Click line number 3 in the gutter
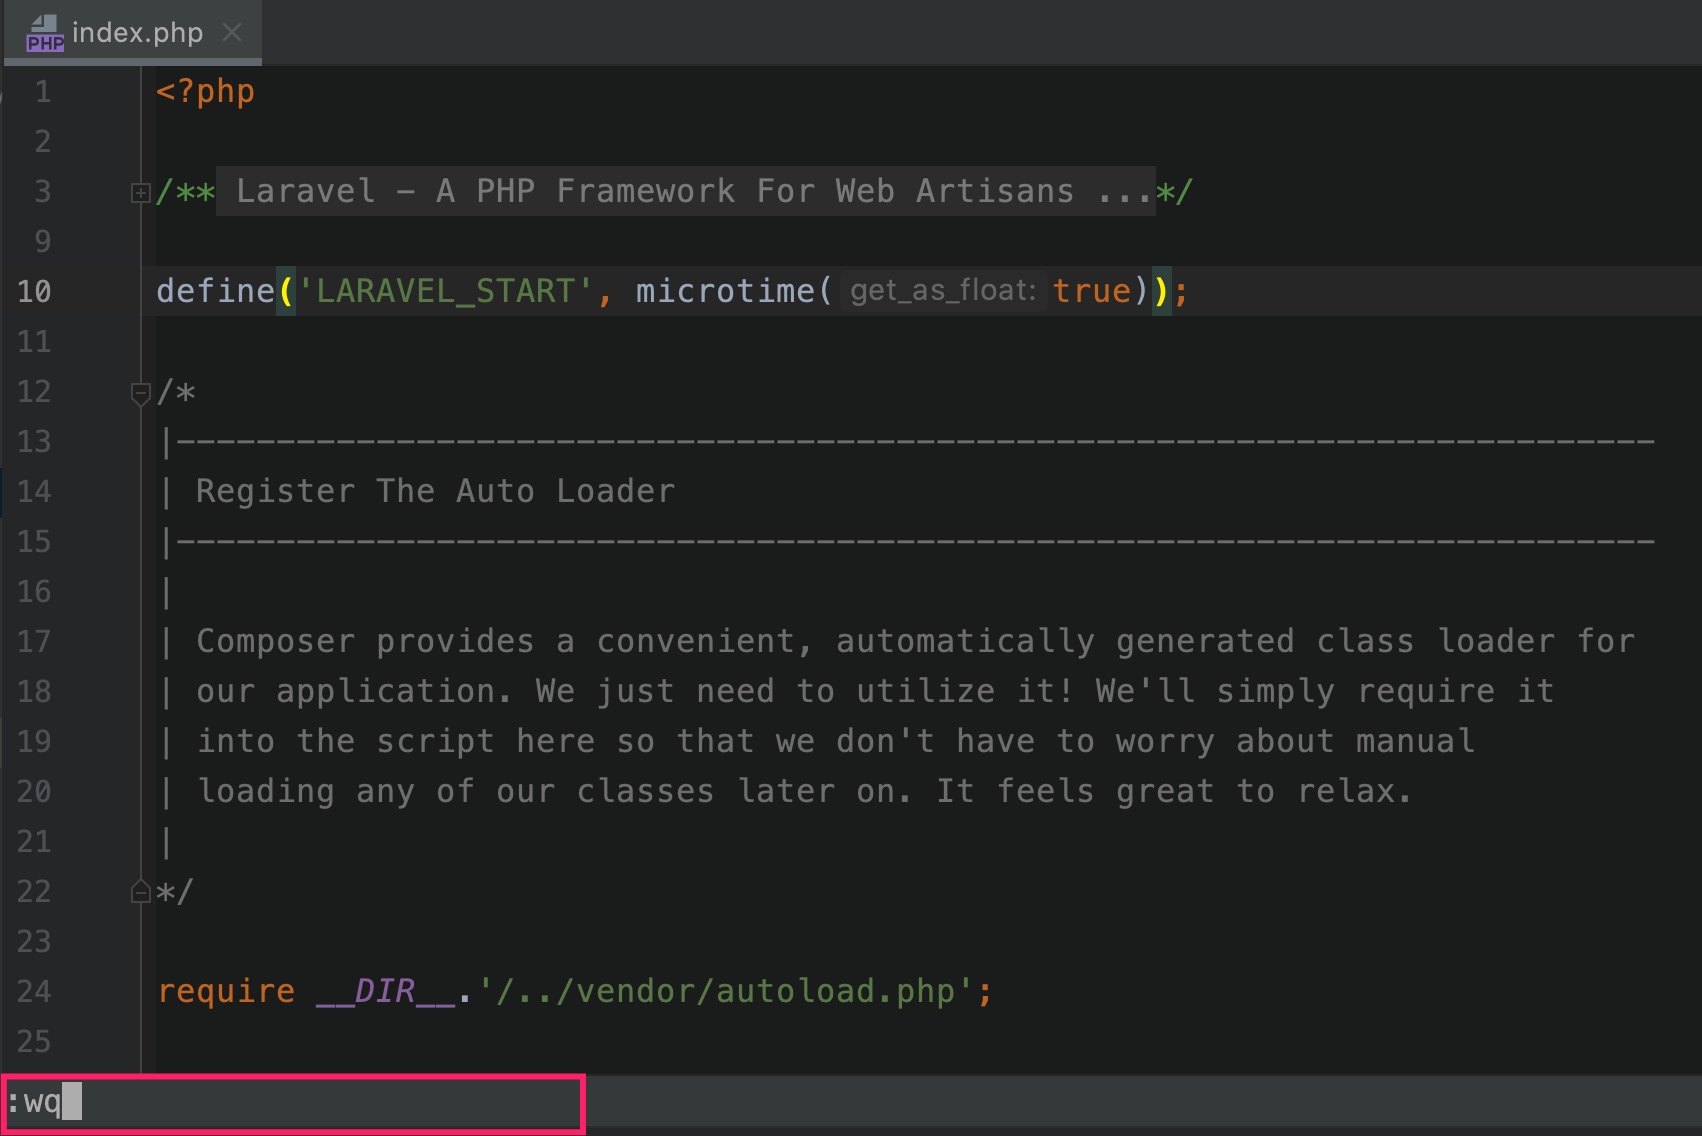Viewport: 1702px width, 1136px height. [x=43, y=191]
